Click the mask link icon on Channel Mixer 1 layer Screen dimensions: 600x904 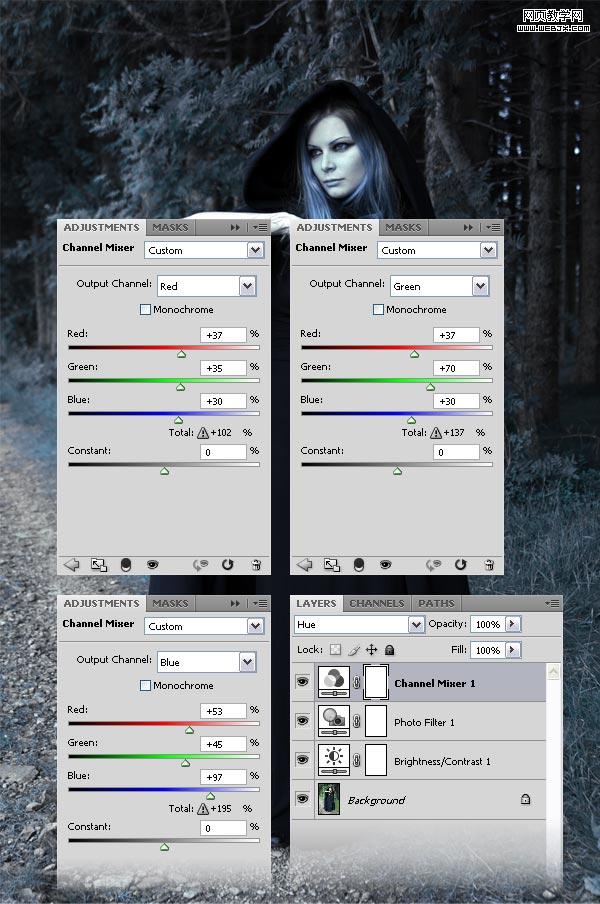tap(357, 683)
